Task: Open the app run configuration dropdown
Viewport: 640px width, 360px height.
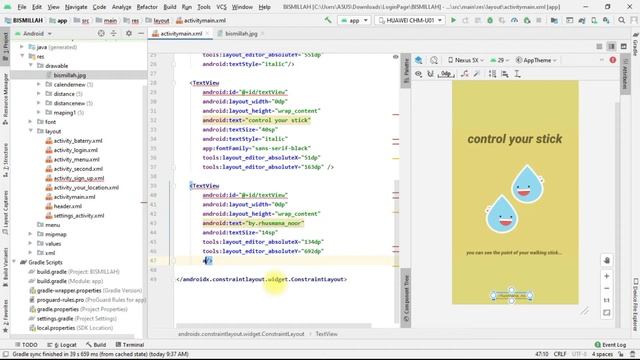Action: [355, 20]
